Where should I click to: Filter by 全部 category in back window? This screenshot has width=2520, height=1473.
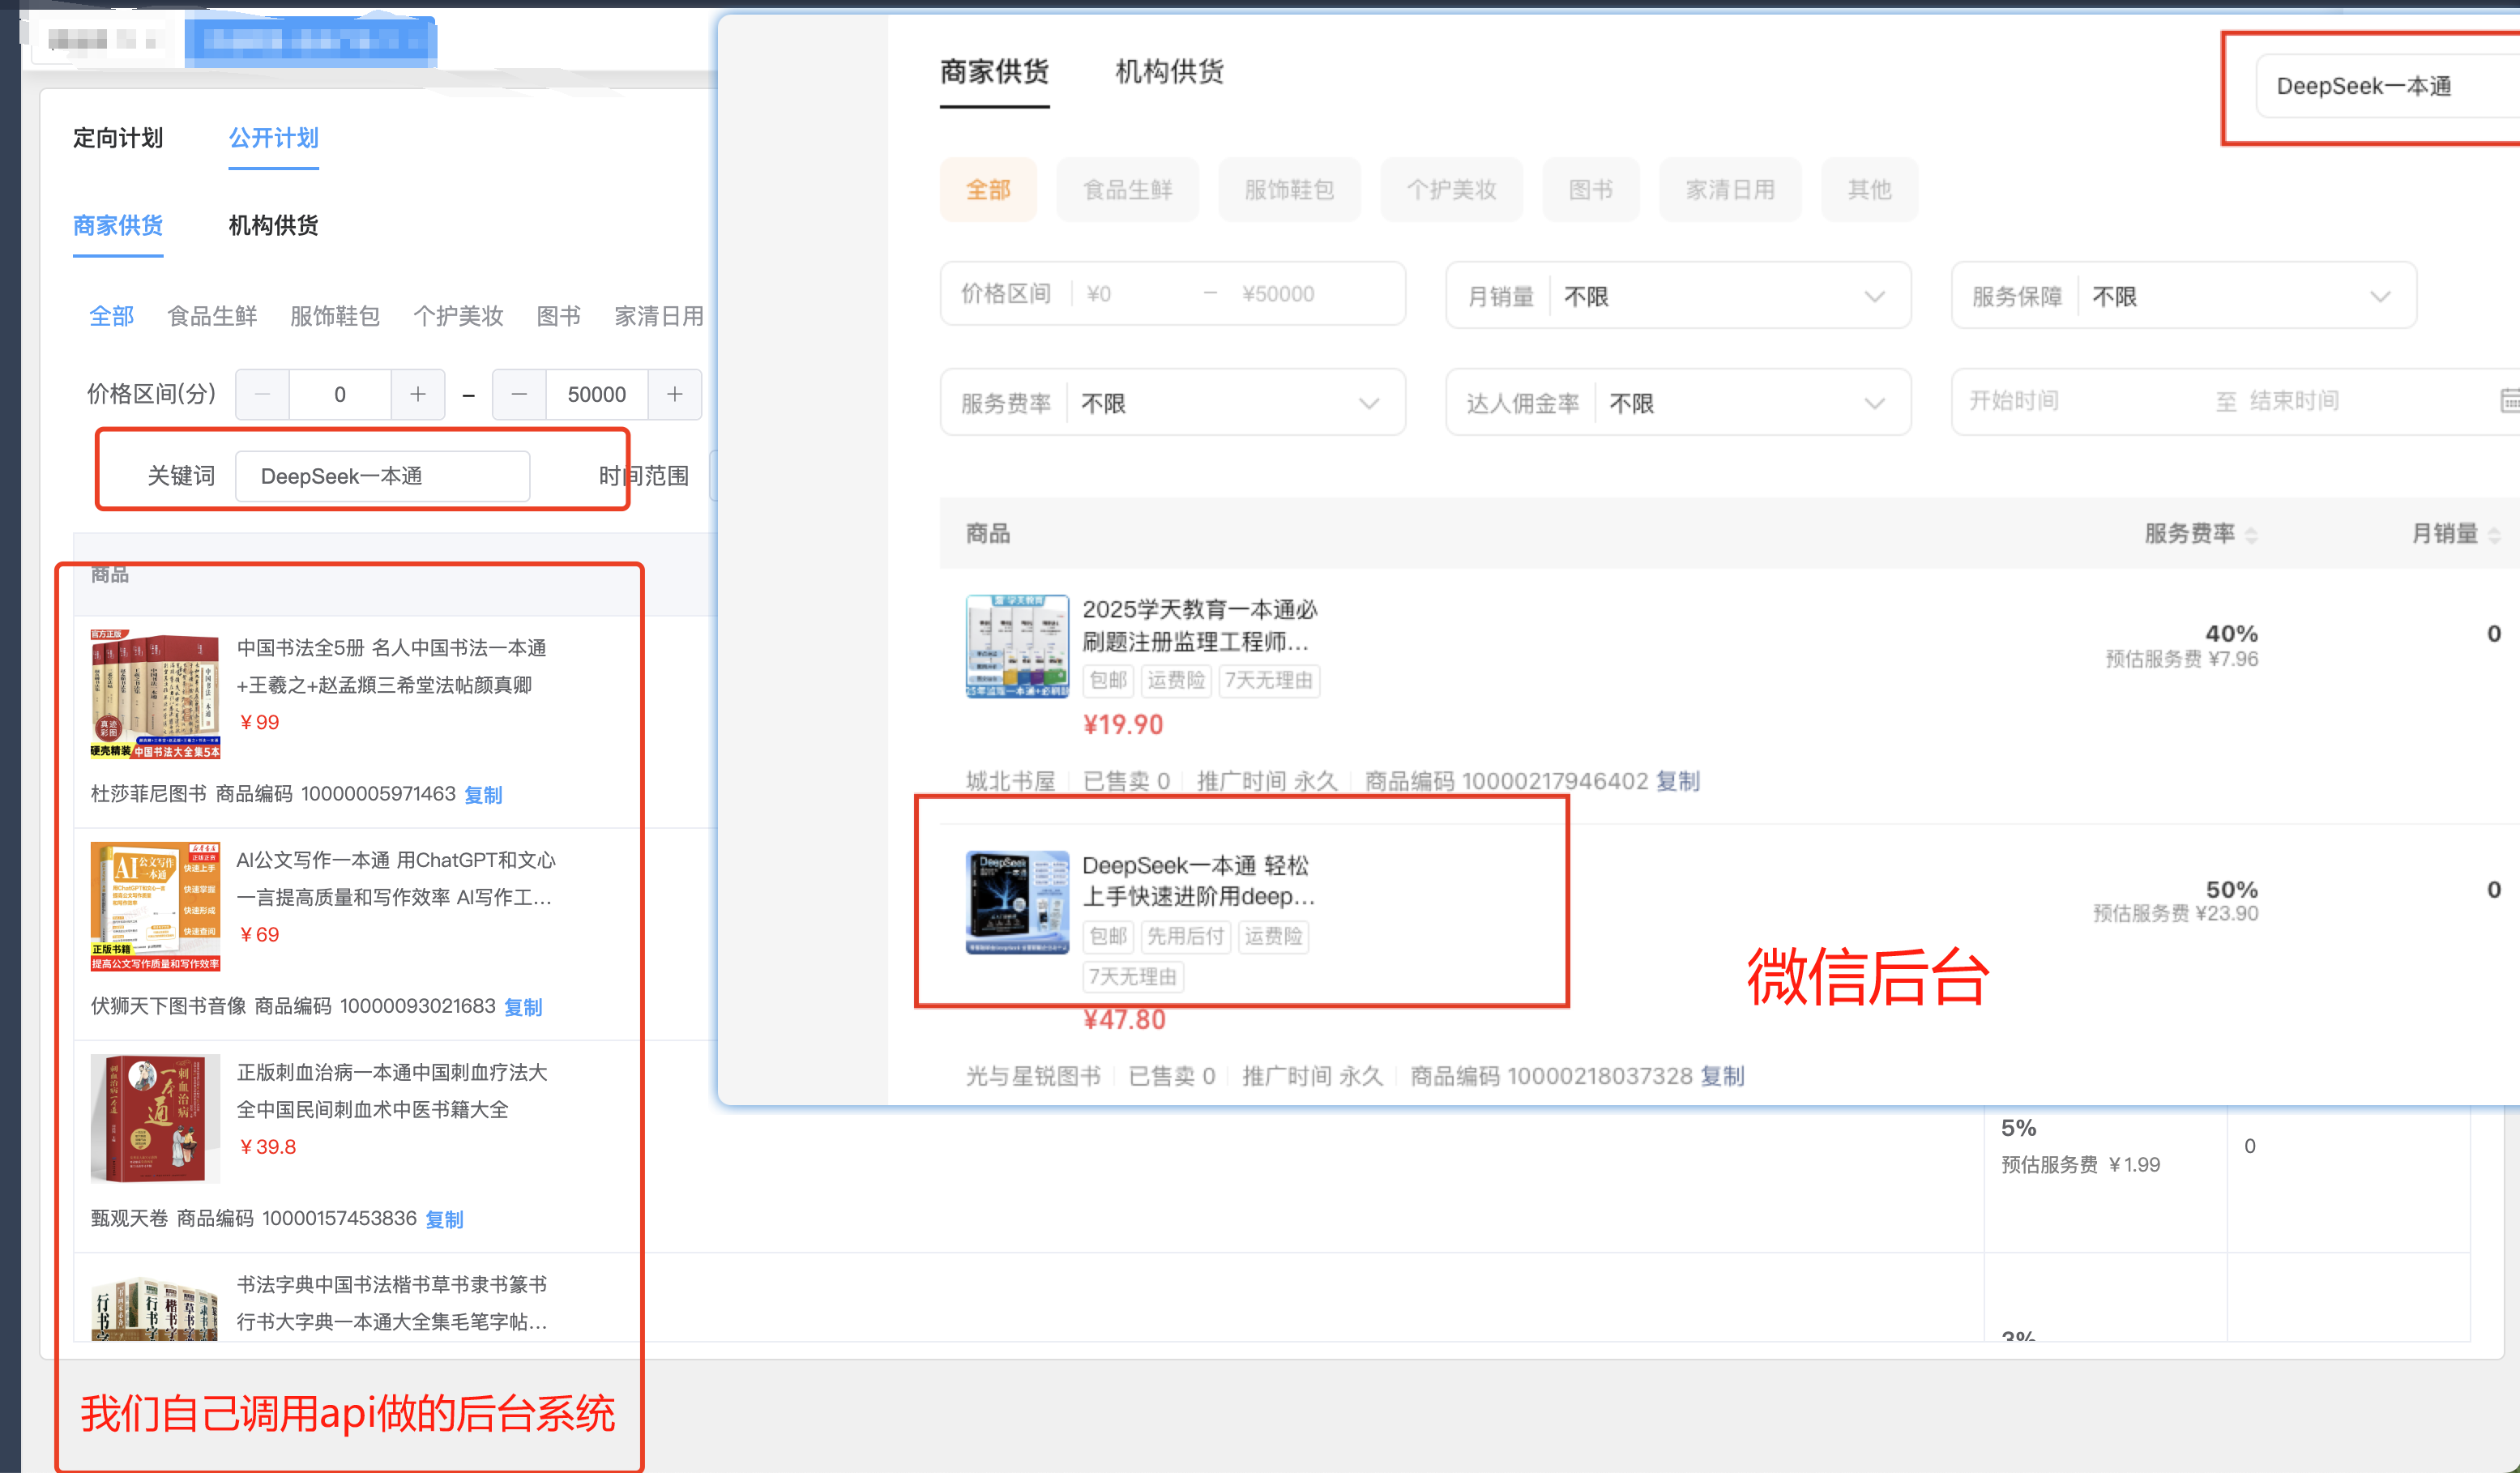tap(111, 316)
